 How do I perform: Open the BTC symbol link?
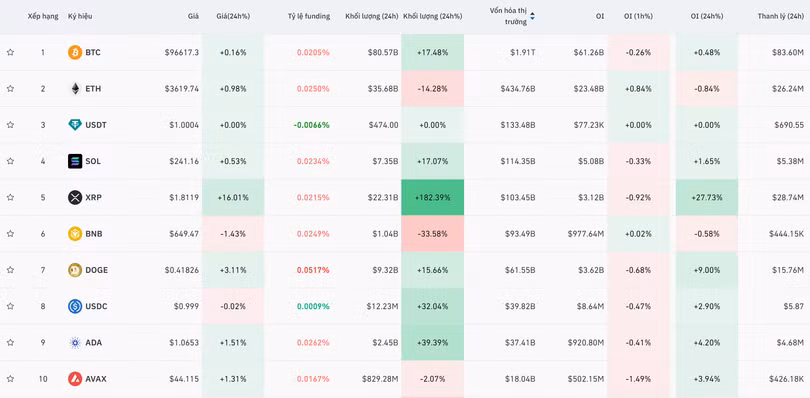pyautogui.click(x=93, y=52)
